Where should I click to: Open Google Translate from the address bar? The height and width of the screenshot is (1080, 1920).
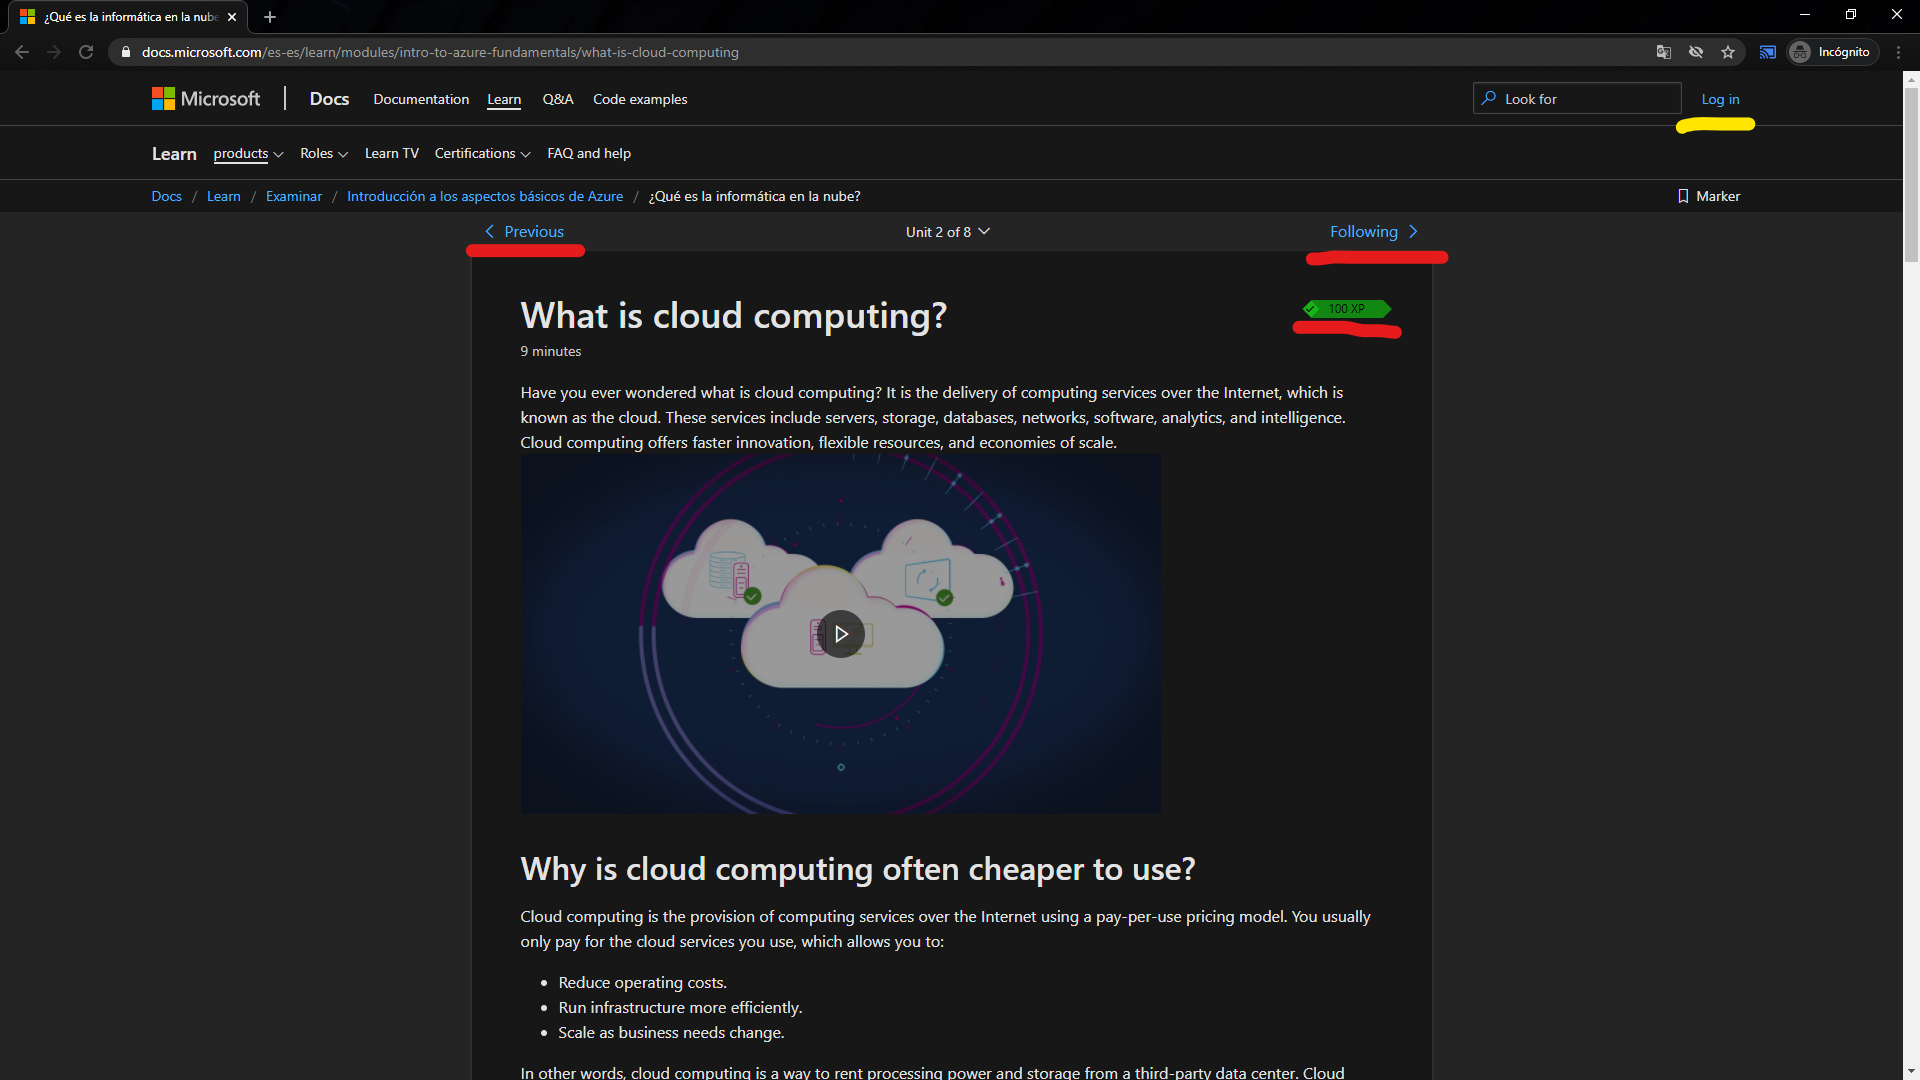click(x=1664, y=52)
